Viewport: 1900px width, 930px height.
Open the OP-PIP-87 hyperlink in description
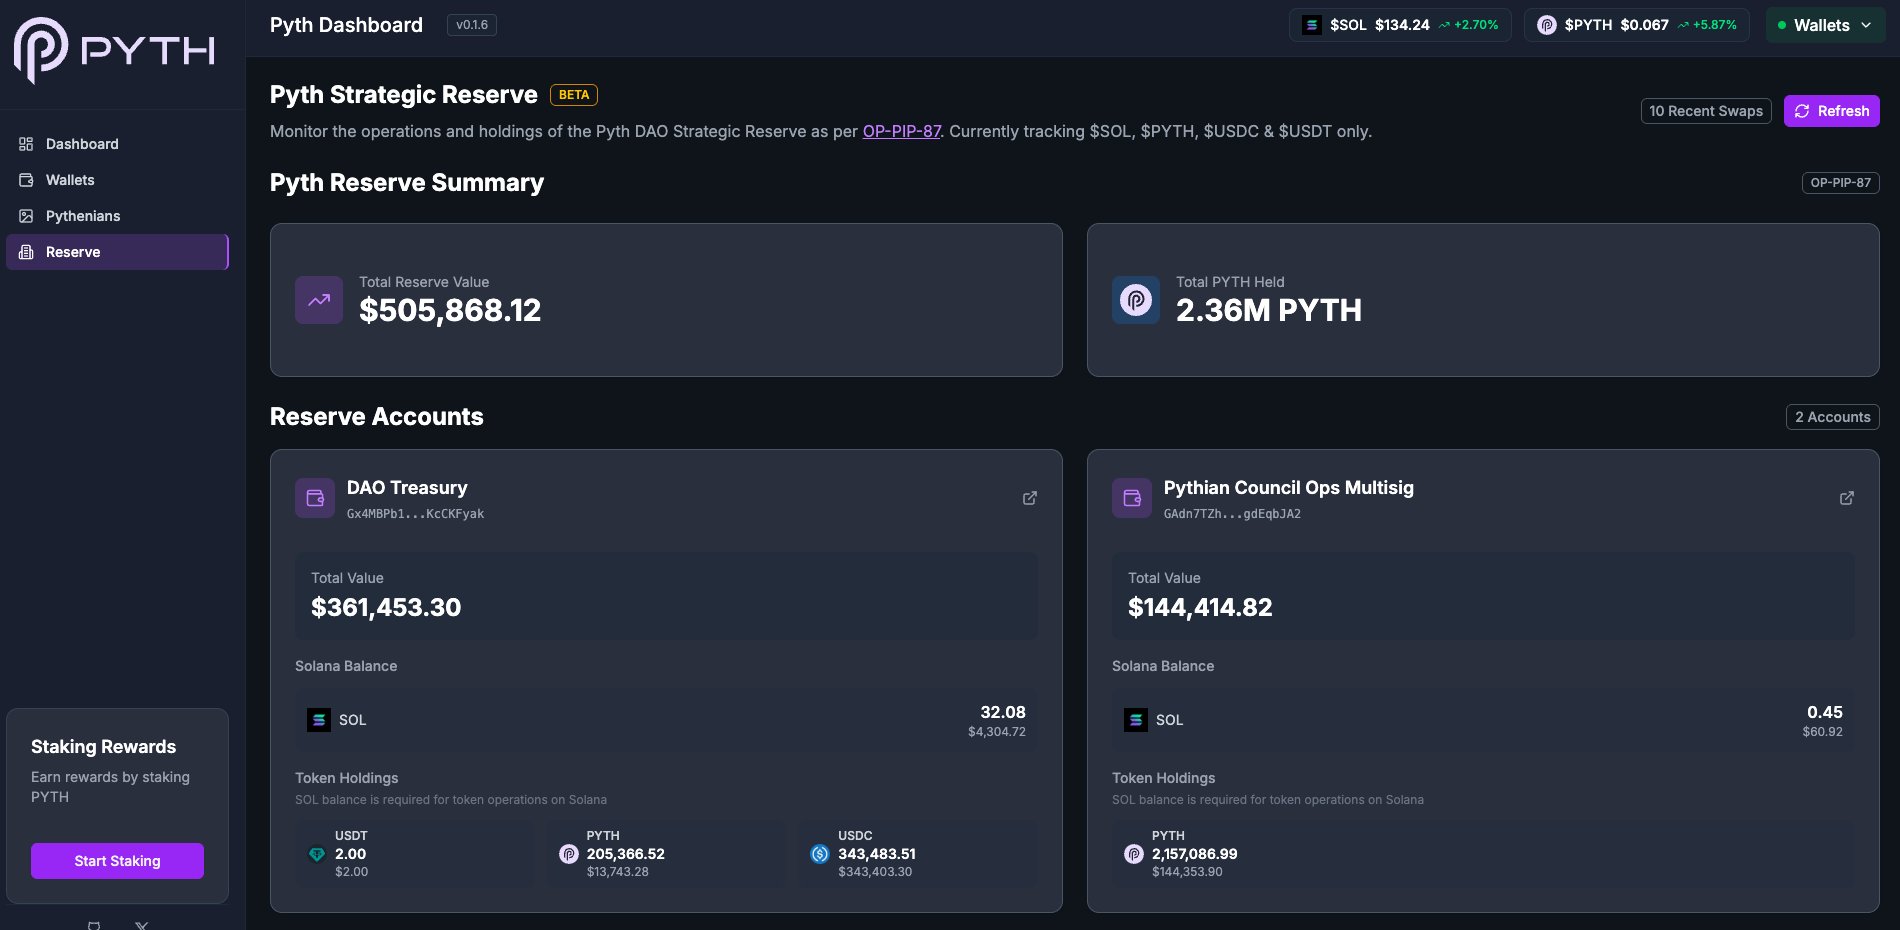(x=901, y=131)
